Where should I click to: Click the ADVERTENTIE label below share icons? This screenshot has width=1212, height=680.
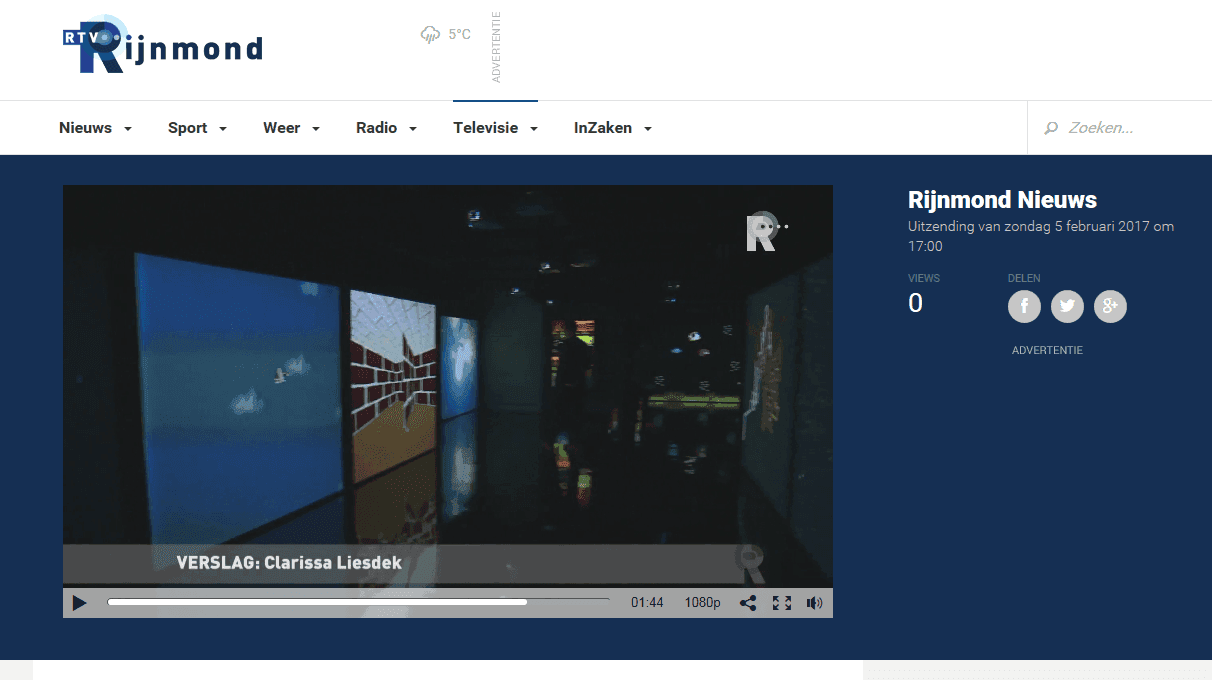point(1047,351)
